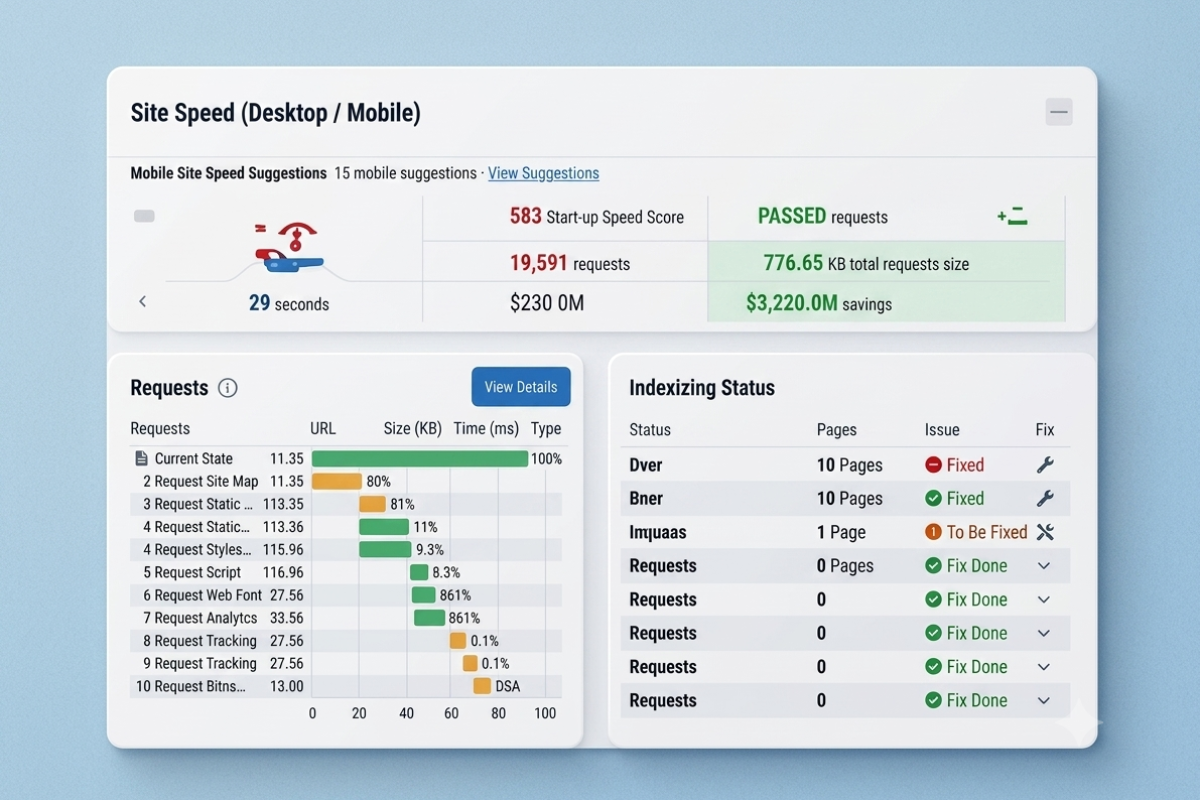The width and height of the screenshot is (1200, 800).
Task: Open View Details button
Action: tap(521, 387)
